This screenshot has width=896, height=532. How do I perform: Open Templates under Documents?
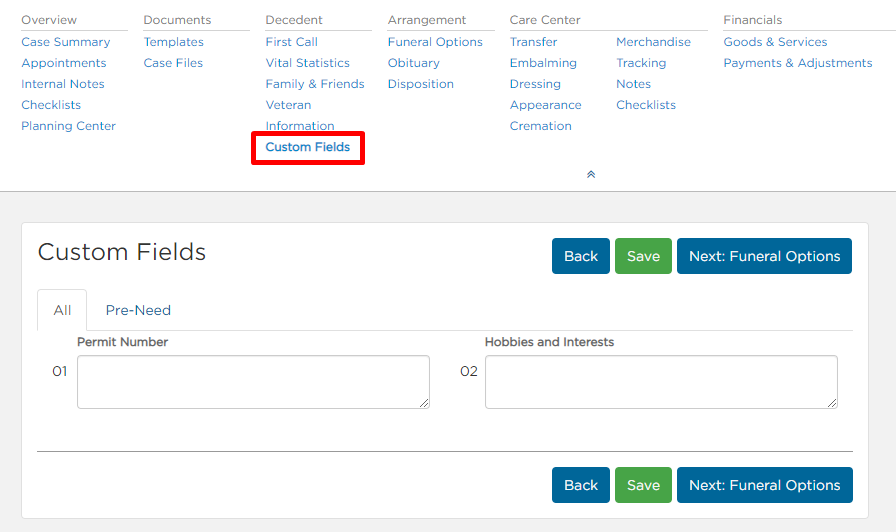click(174, 42)
